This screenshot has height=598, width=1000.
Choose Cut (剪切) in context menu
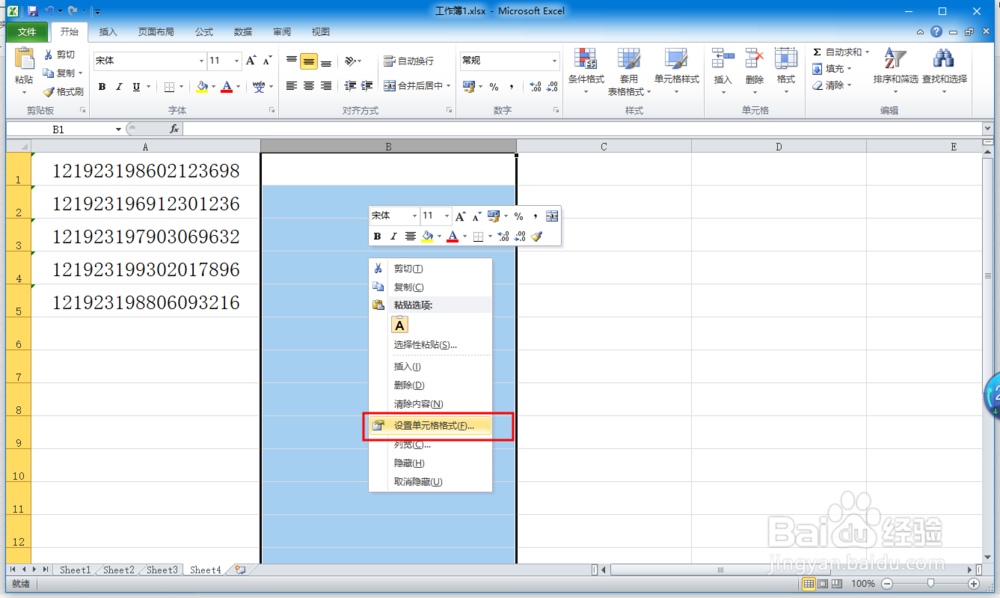tap(430, 268)
